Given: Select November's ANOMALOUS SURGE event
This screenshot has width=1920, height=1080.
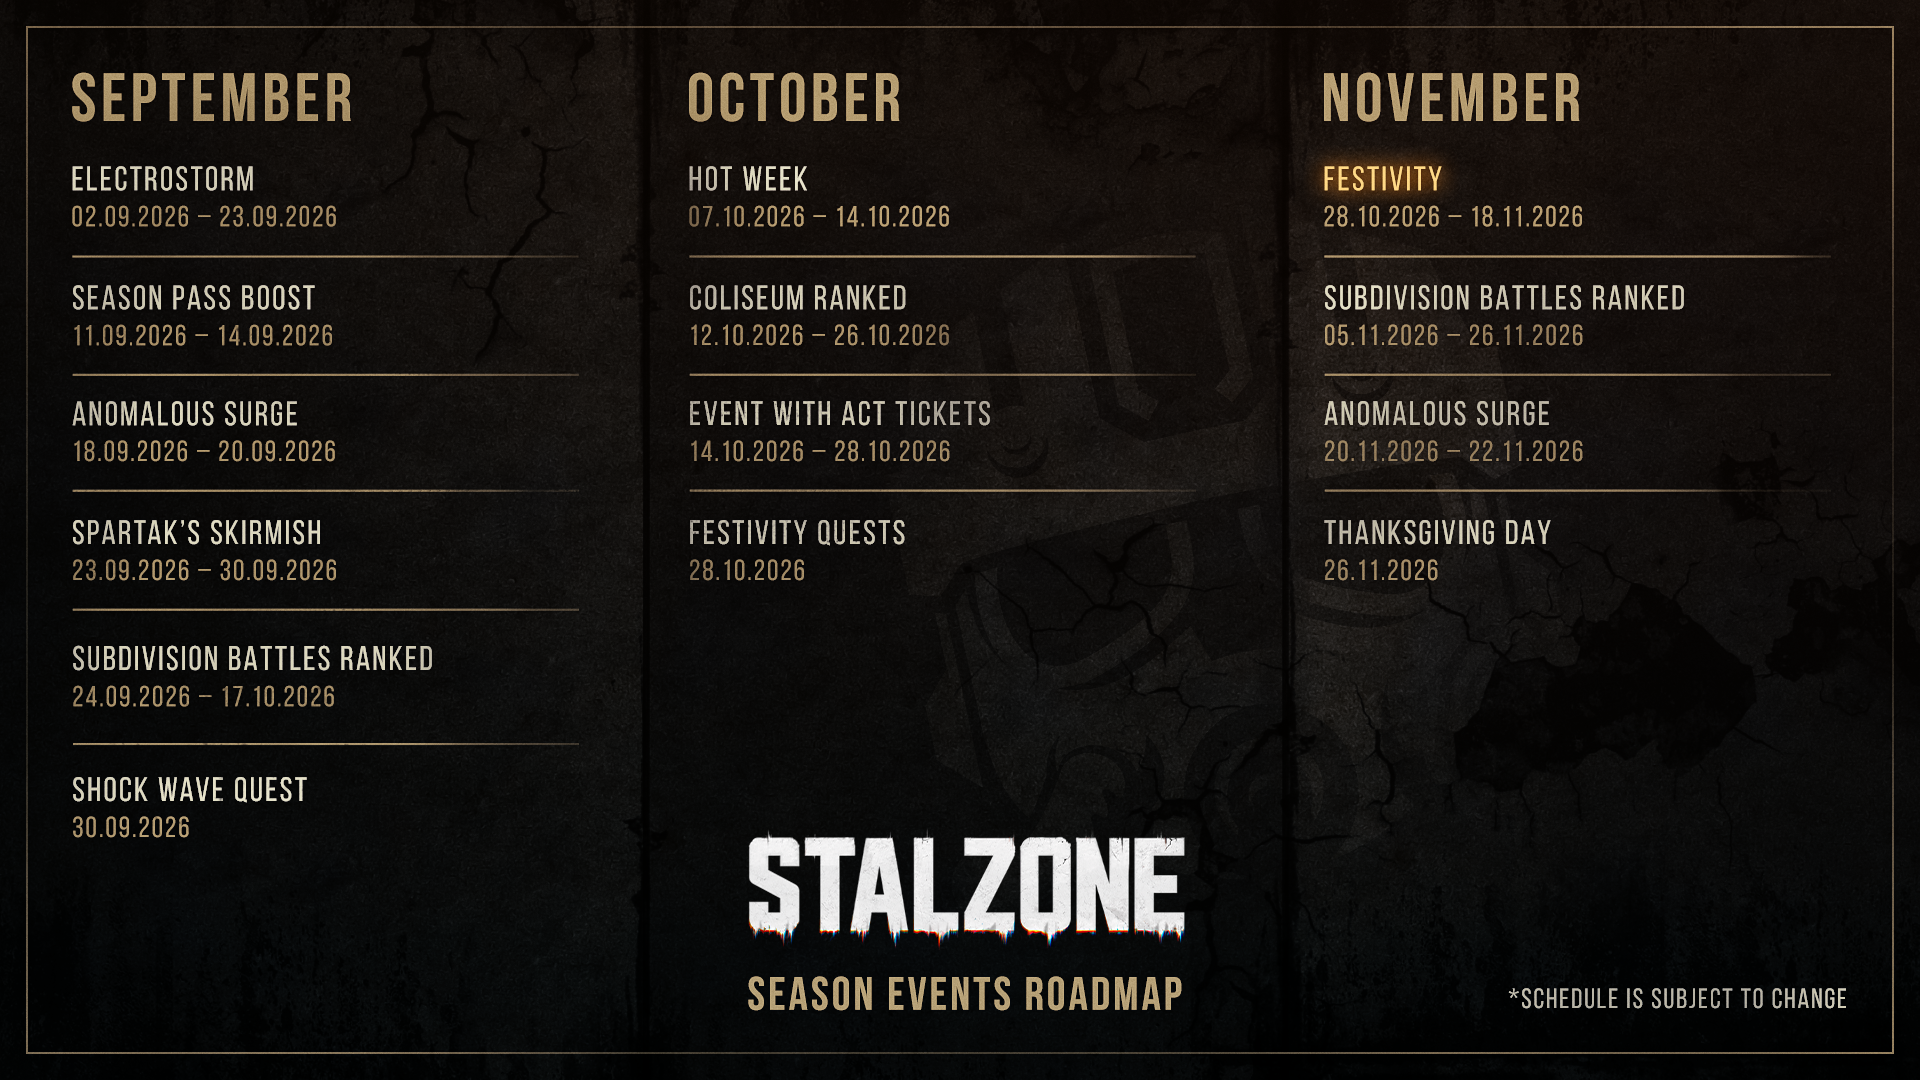Looking at the screenshot, I should click(x=1453, y=432).
